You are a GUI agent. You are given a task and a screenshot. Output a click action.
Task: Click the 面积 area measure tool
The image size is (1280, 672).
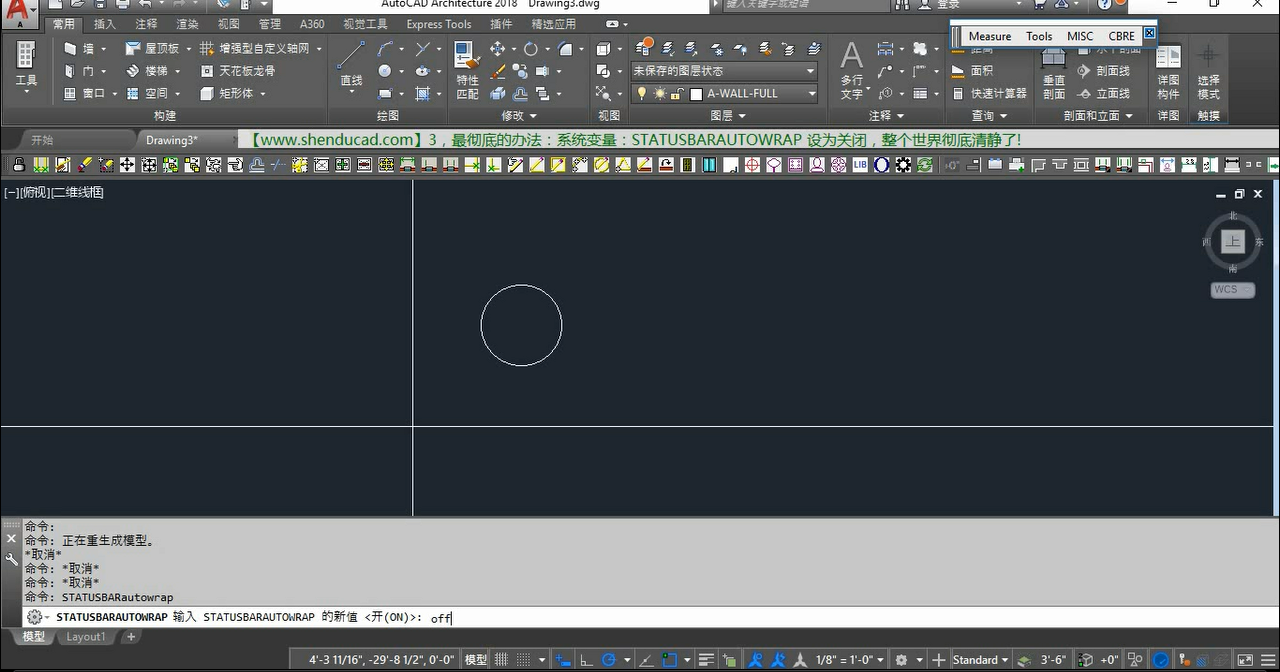pos(973,71)
